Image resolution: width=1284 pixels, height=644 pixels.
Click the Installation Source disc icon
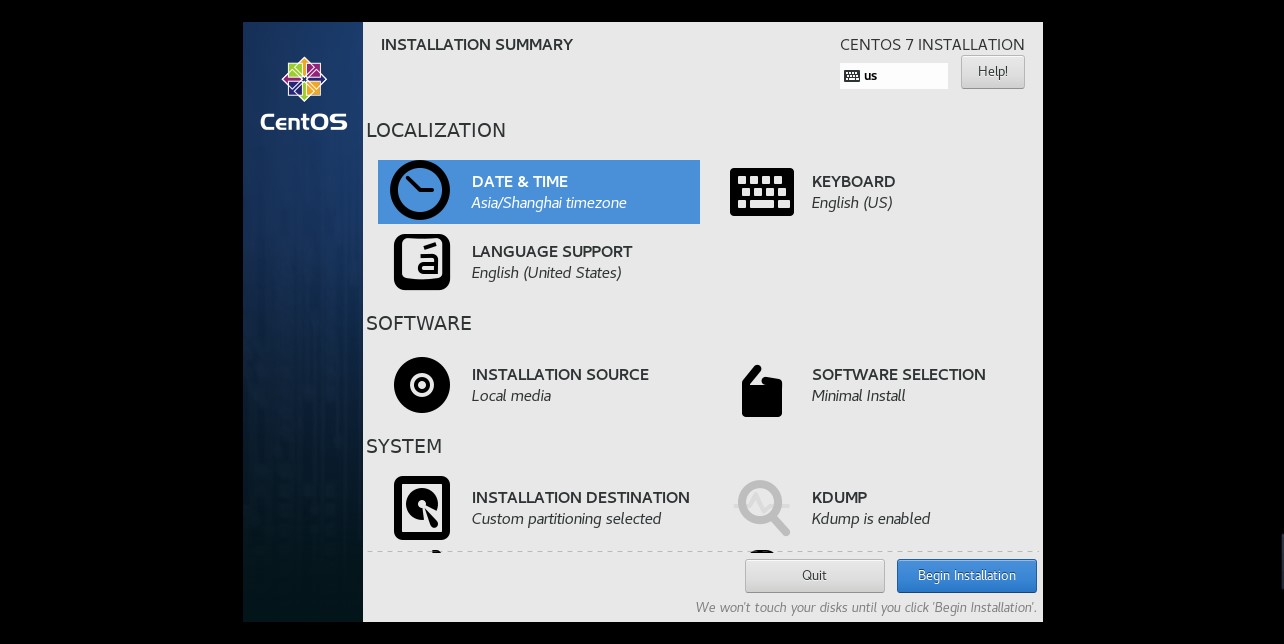click(422, 385)
